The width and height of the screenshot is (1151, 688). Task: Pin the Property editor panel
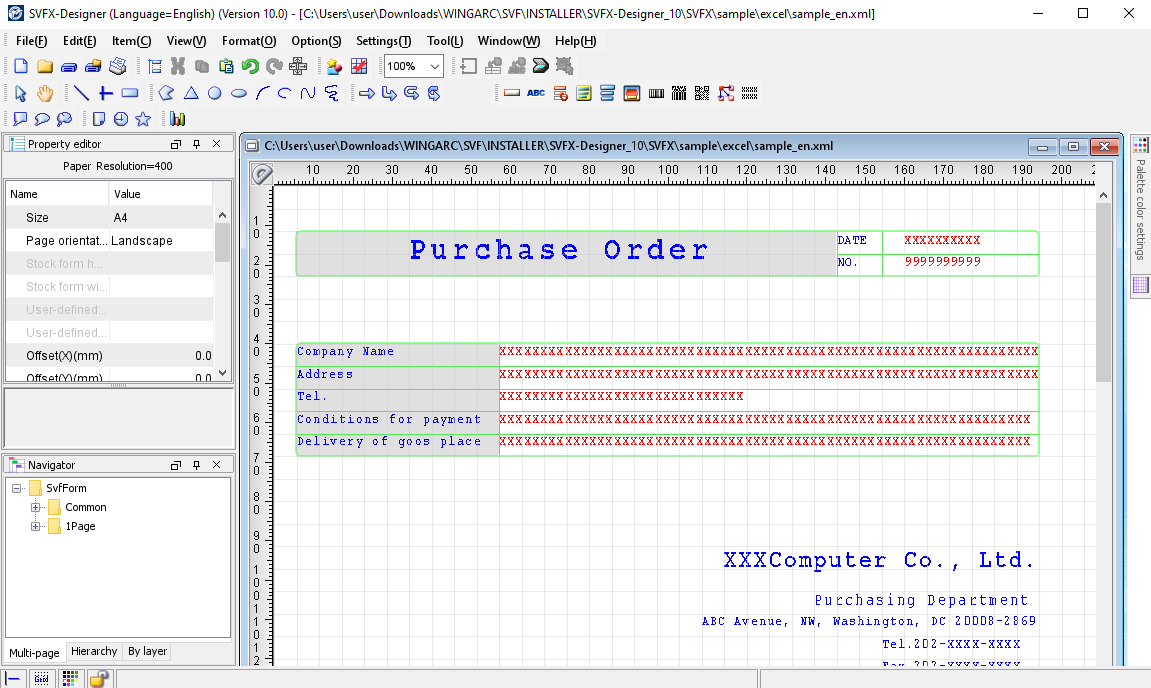[197, 144]
